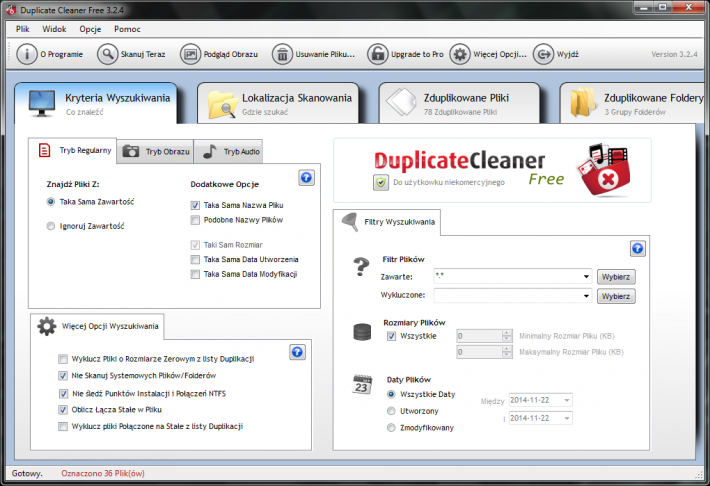
Task: Open the O Programie info icon
Action: pos(27,54)
